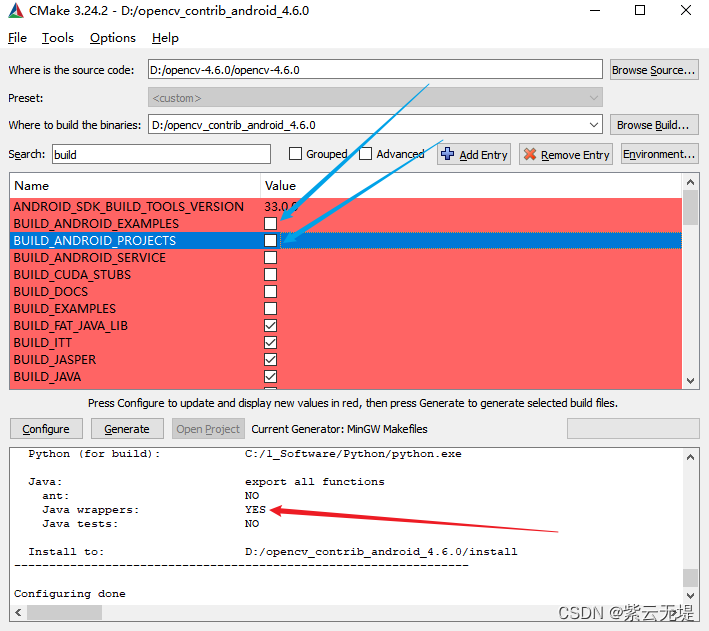Click the cache list scroll down arrow
The width and height of the screenshot is (709, 631).
click(x=690, y=381)
